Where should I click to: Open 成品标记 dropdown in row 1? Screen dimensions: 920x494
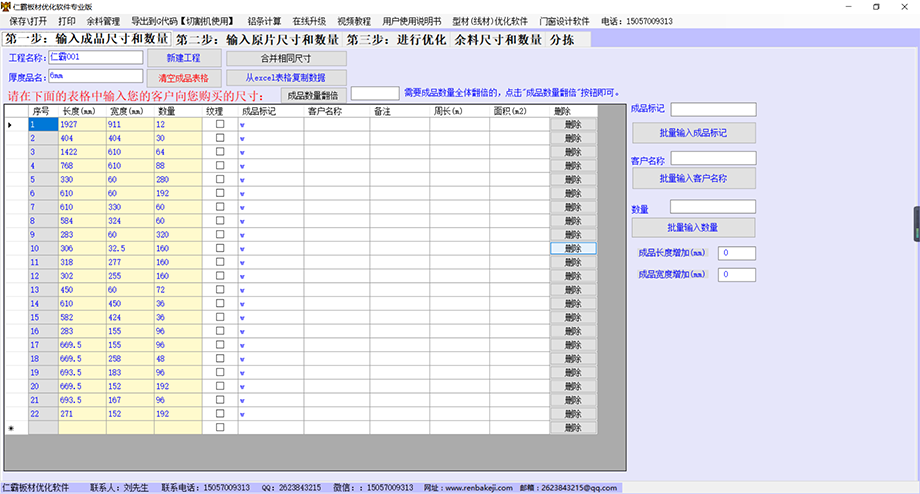242,125
